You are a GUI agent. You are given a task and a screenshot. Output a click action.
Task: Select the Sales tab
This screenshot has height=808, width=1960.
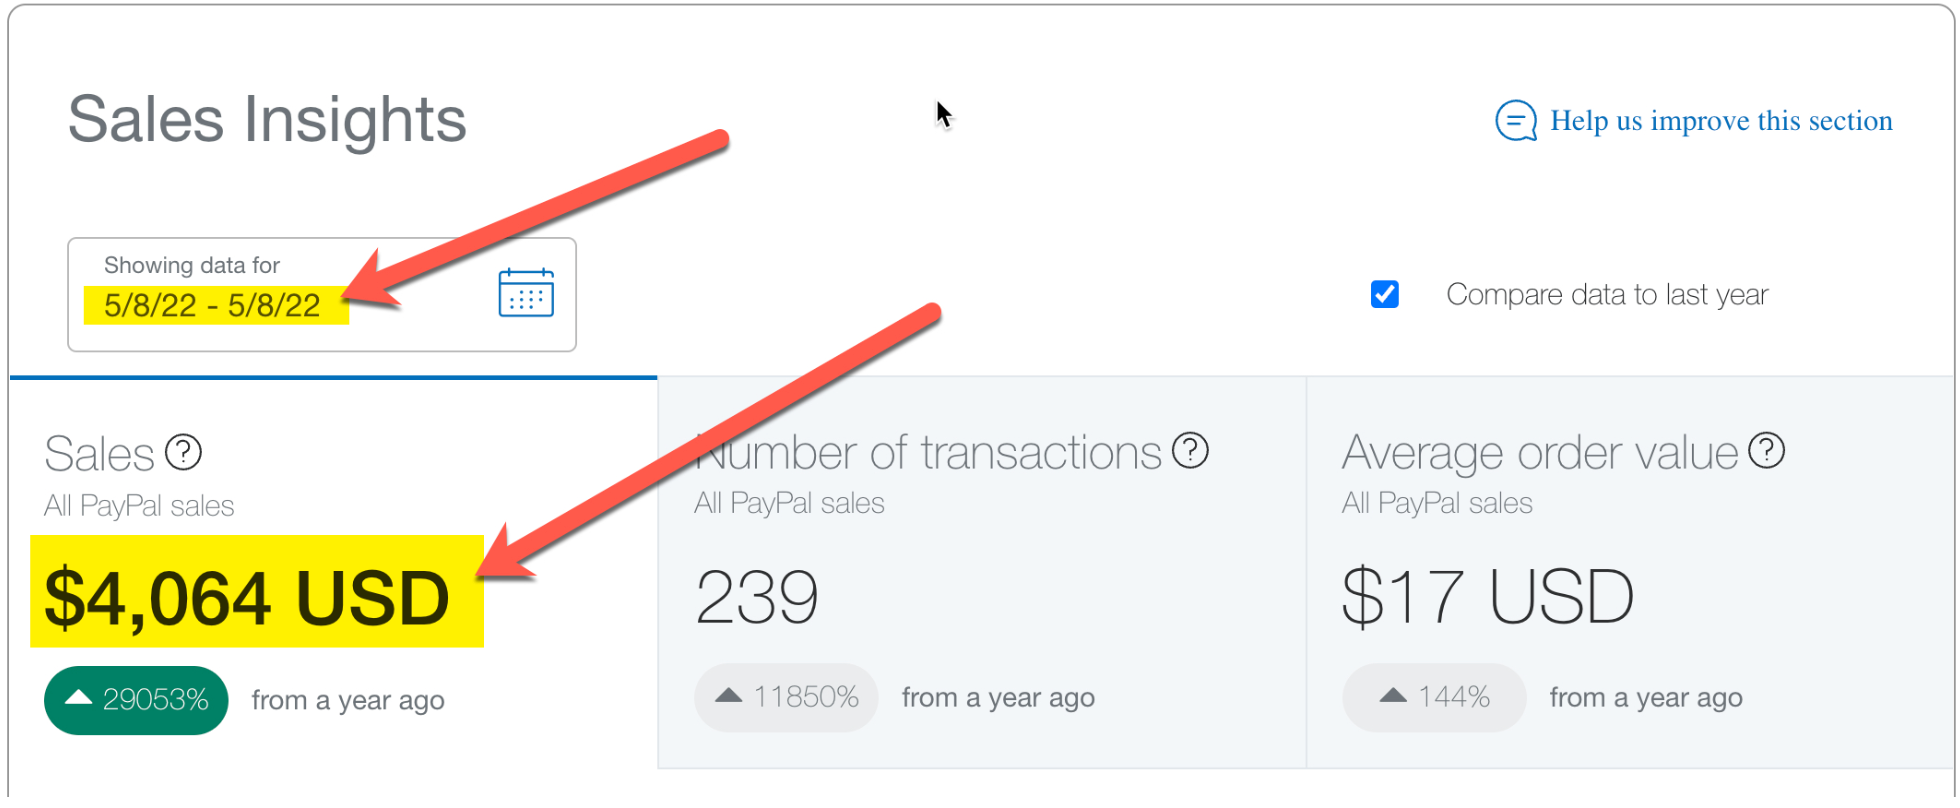click(x=333, y=573)
